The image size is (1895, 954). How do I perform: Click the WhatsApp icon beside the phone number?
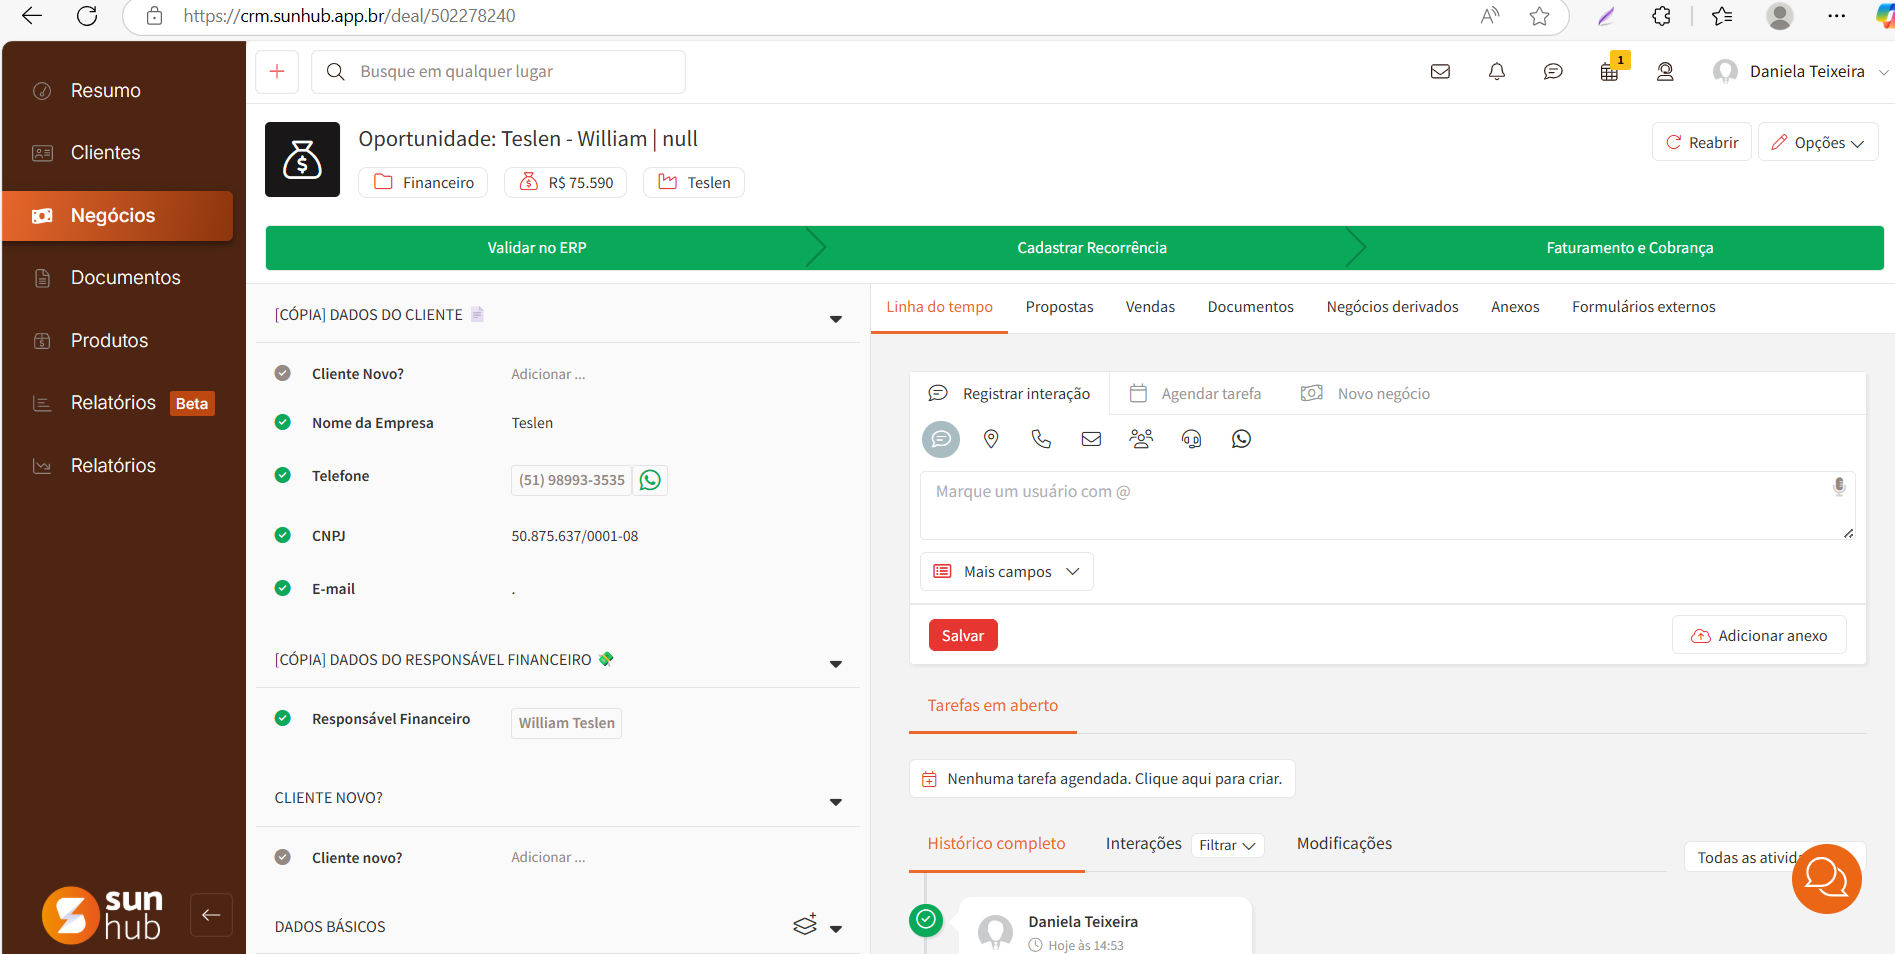[x=650, y=480]
